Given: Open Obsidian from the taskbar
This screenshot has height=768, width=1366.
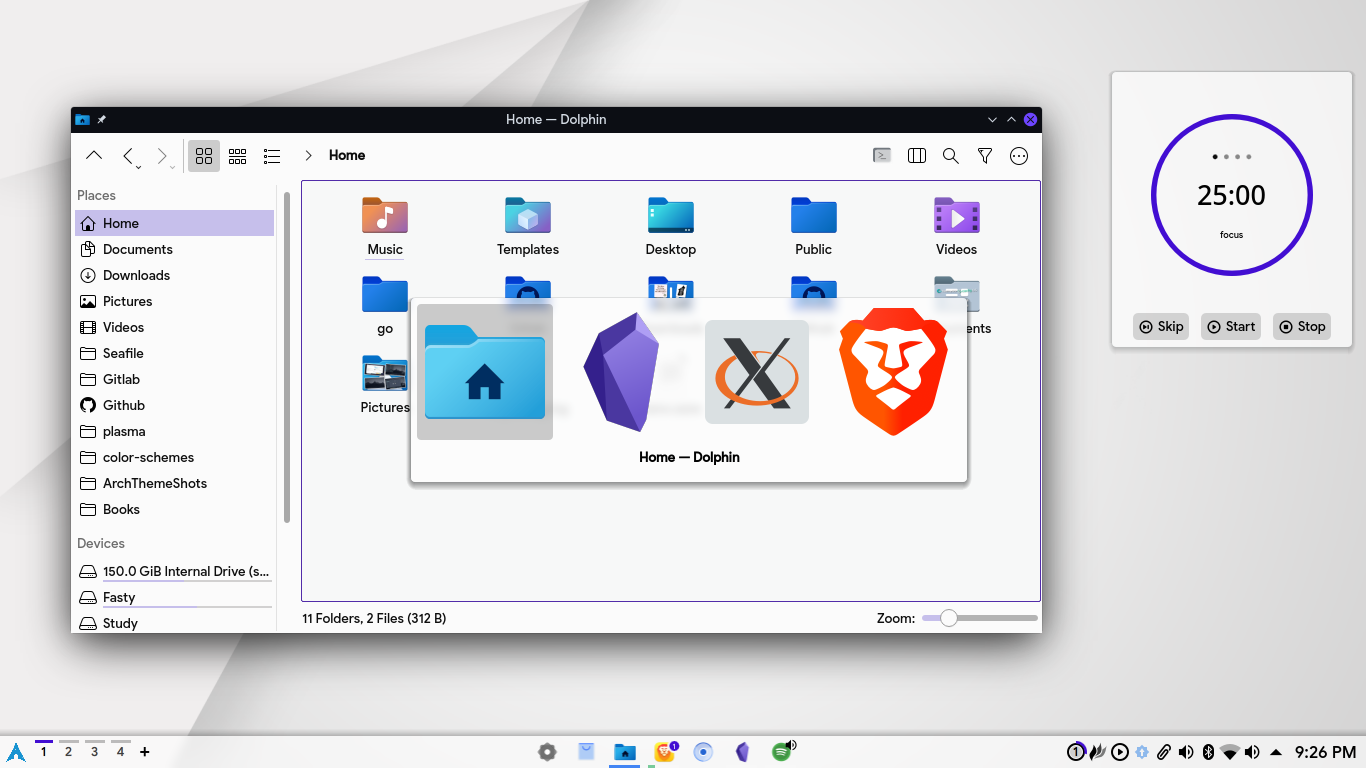Looking at the screenshot, I should pos(742,752).
